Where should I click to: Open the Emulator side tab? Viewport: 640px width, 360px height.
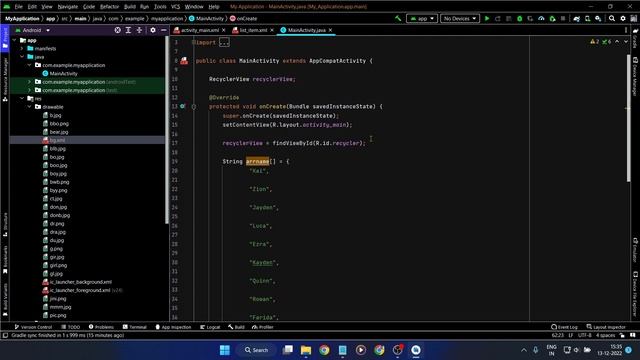coord(635,250)
